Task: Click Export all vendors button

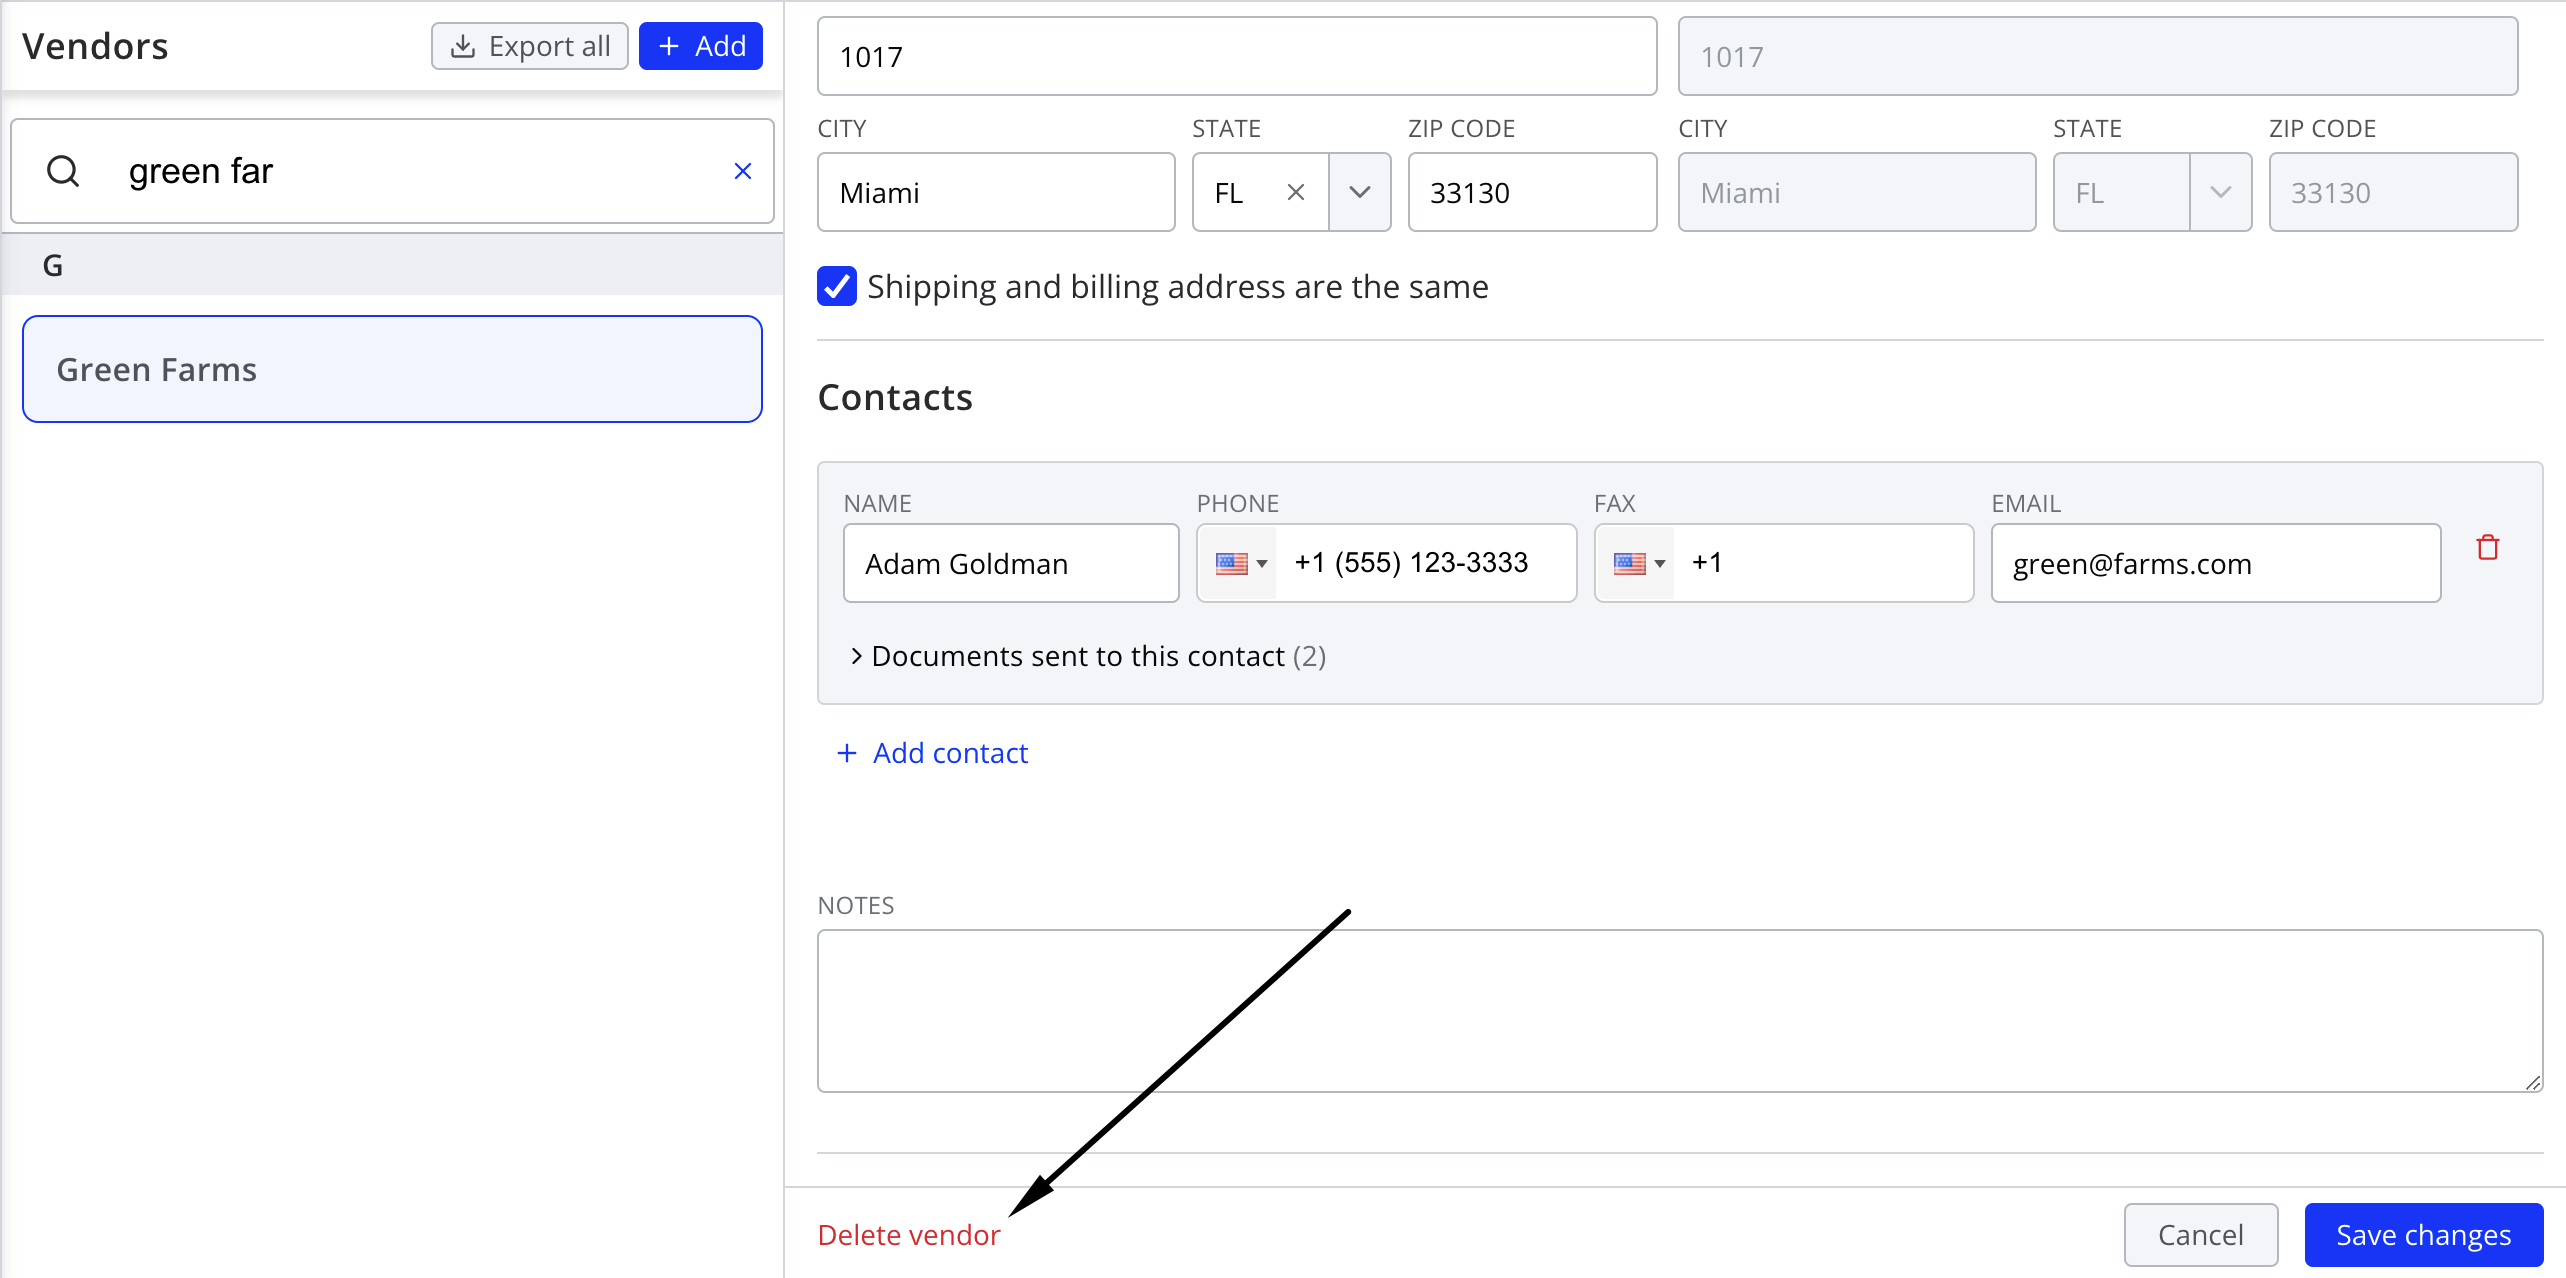Action: pyautogui.click(x=529, y=46)
